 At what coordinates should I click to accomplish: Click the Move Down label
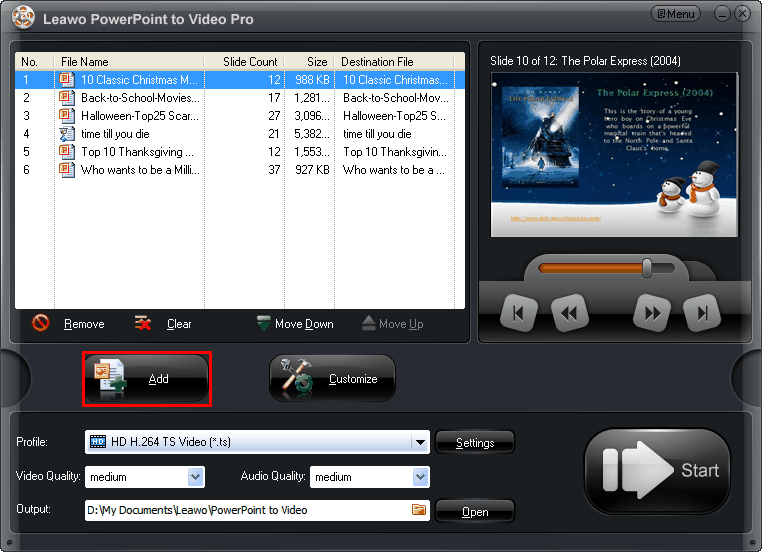coord(304,324)
